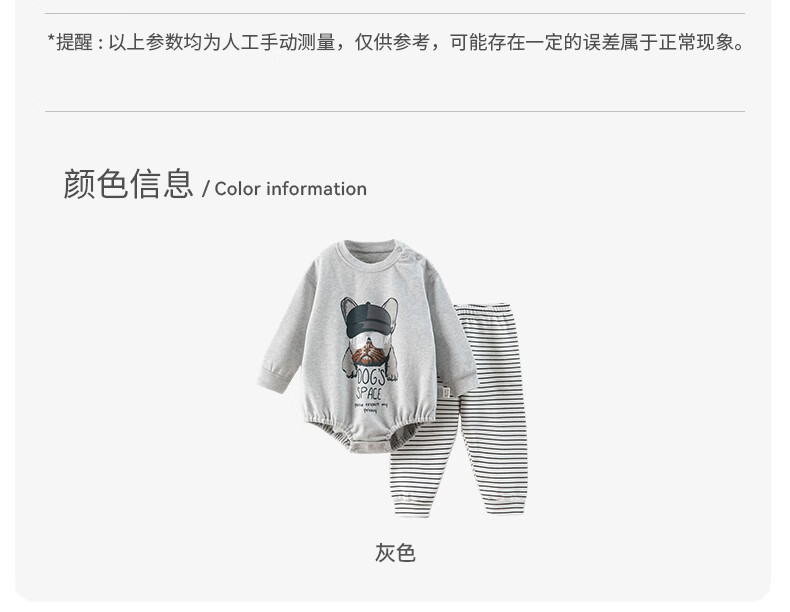Click the gray bodysuit product image
This screenshot has width=790, height=612.
(x=368, y=347)
